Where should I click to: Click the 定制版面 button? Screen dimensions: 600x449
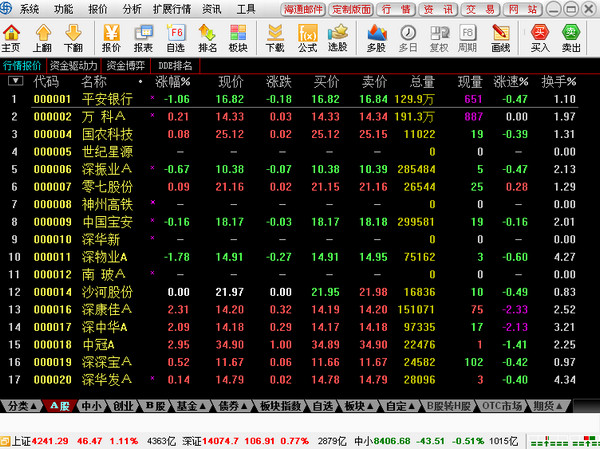[x=351, y=9]
